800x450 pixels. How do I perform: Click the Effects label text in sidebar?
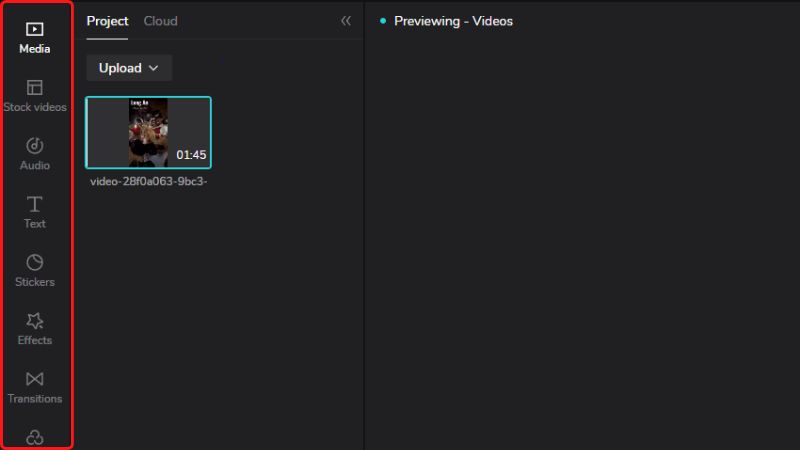(x=35, y=340)
